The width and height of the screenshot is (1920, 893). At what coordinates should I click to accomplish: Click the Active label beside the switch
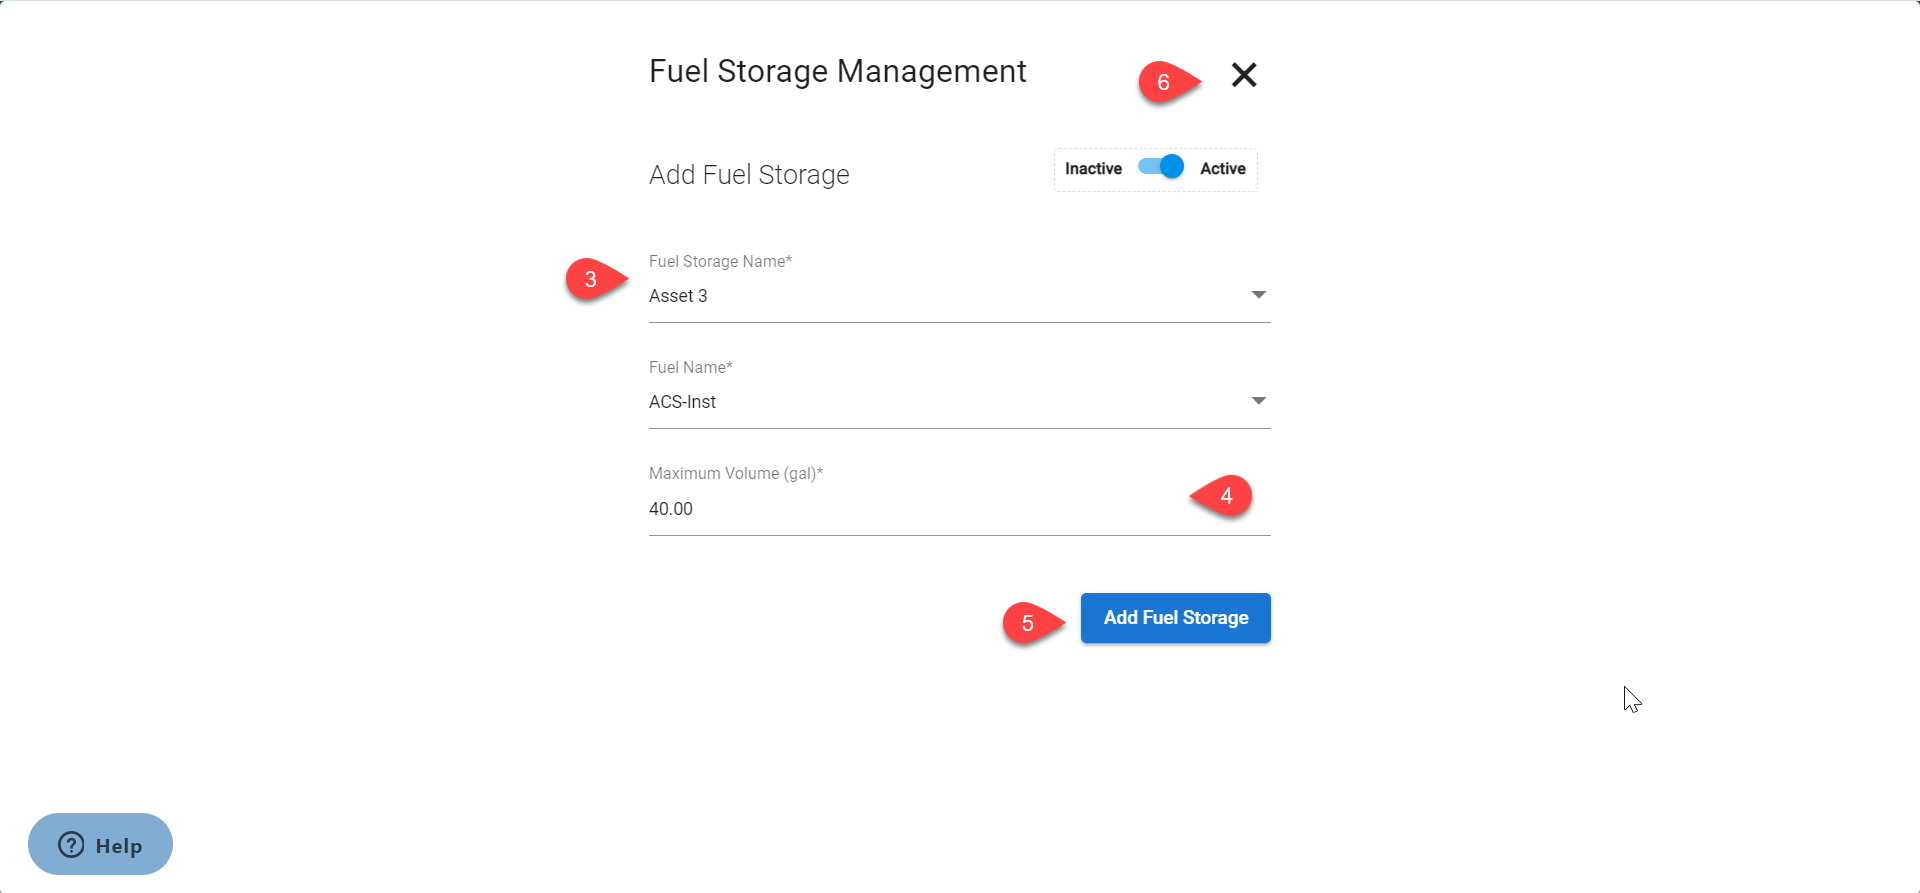click(x=1222, y=169)
